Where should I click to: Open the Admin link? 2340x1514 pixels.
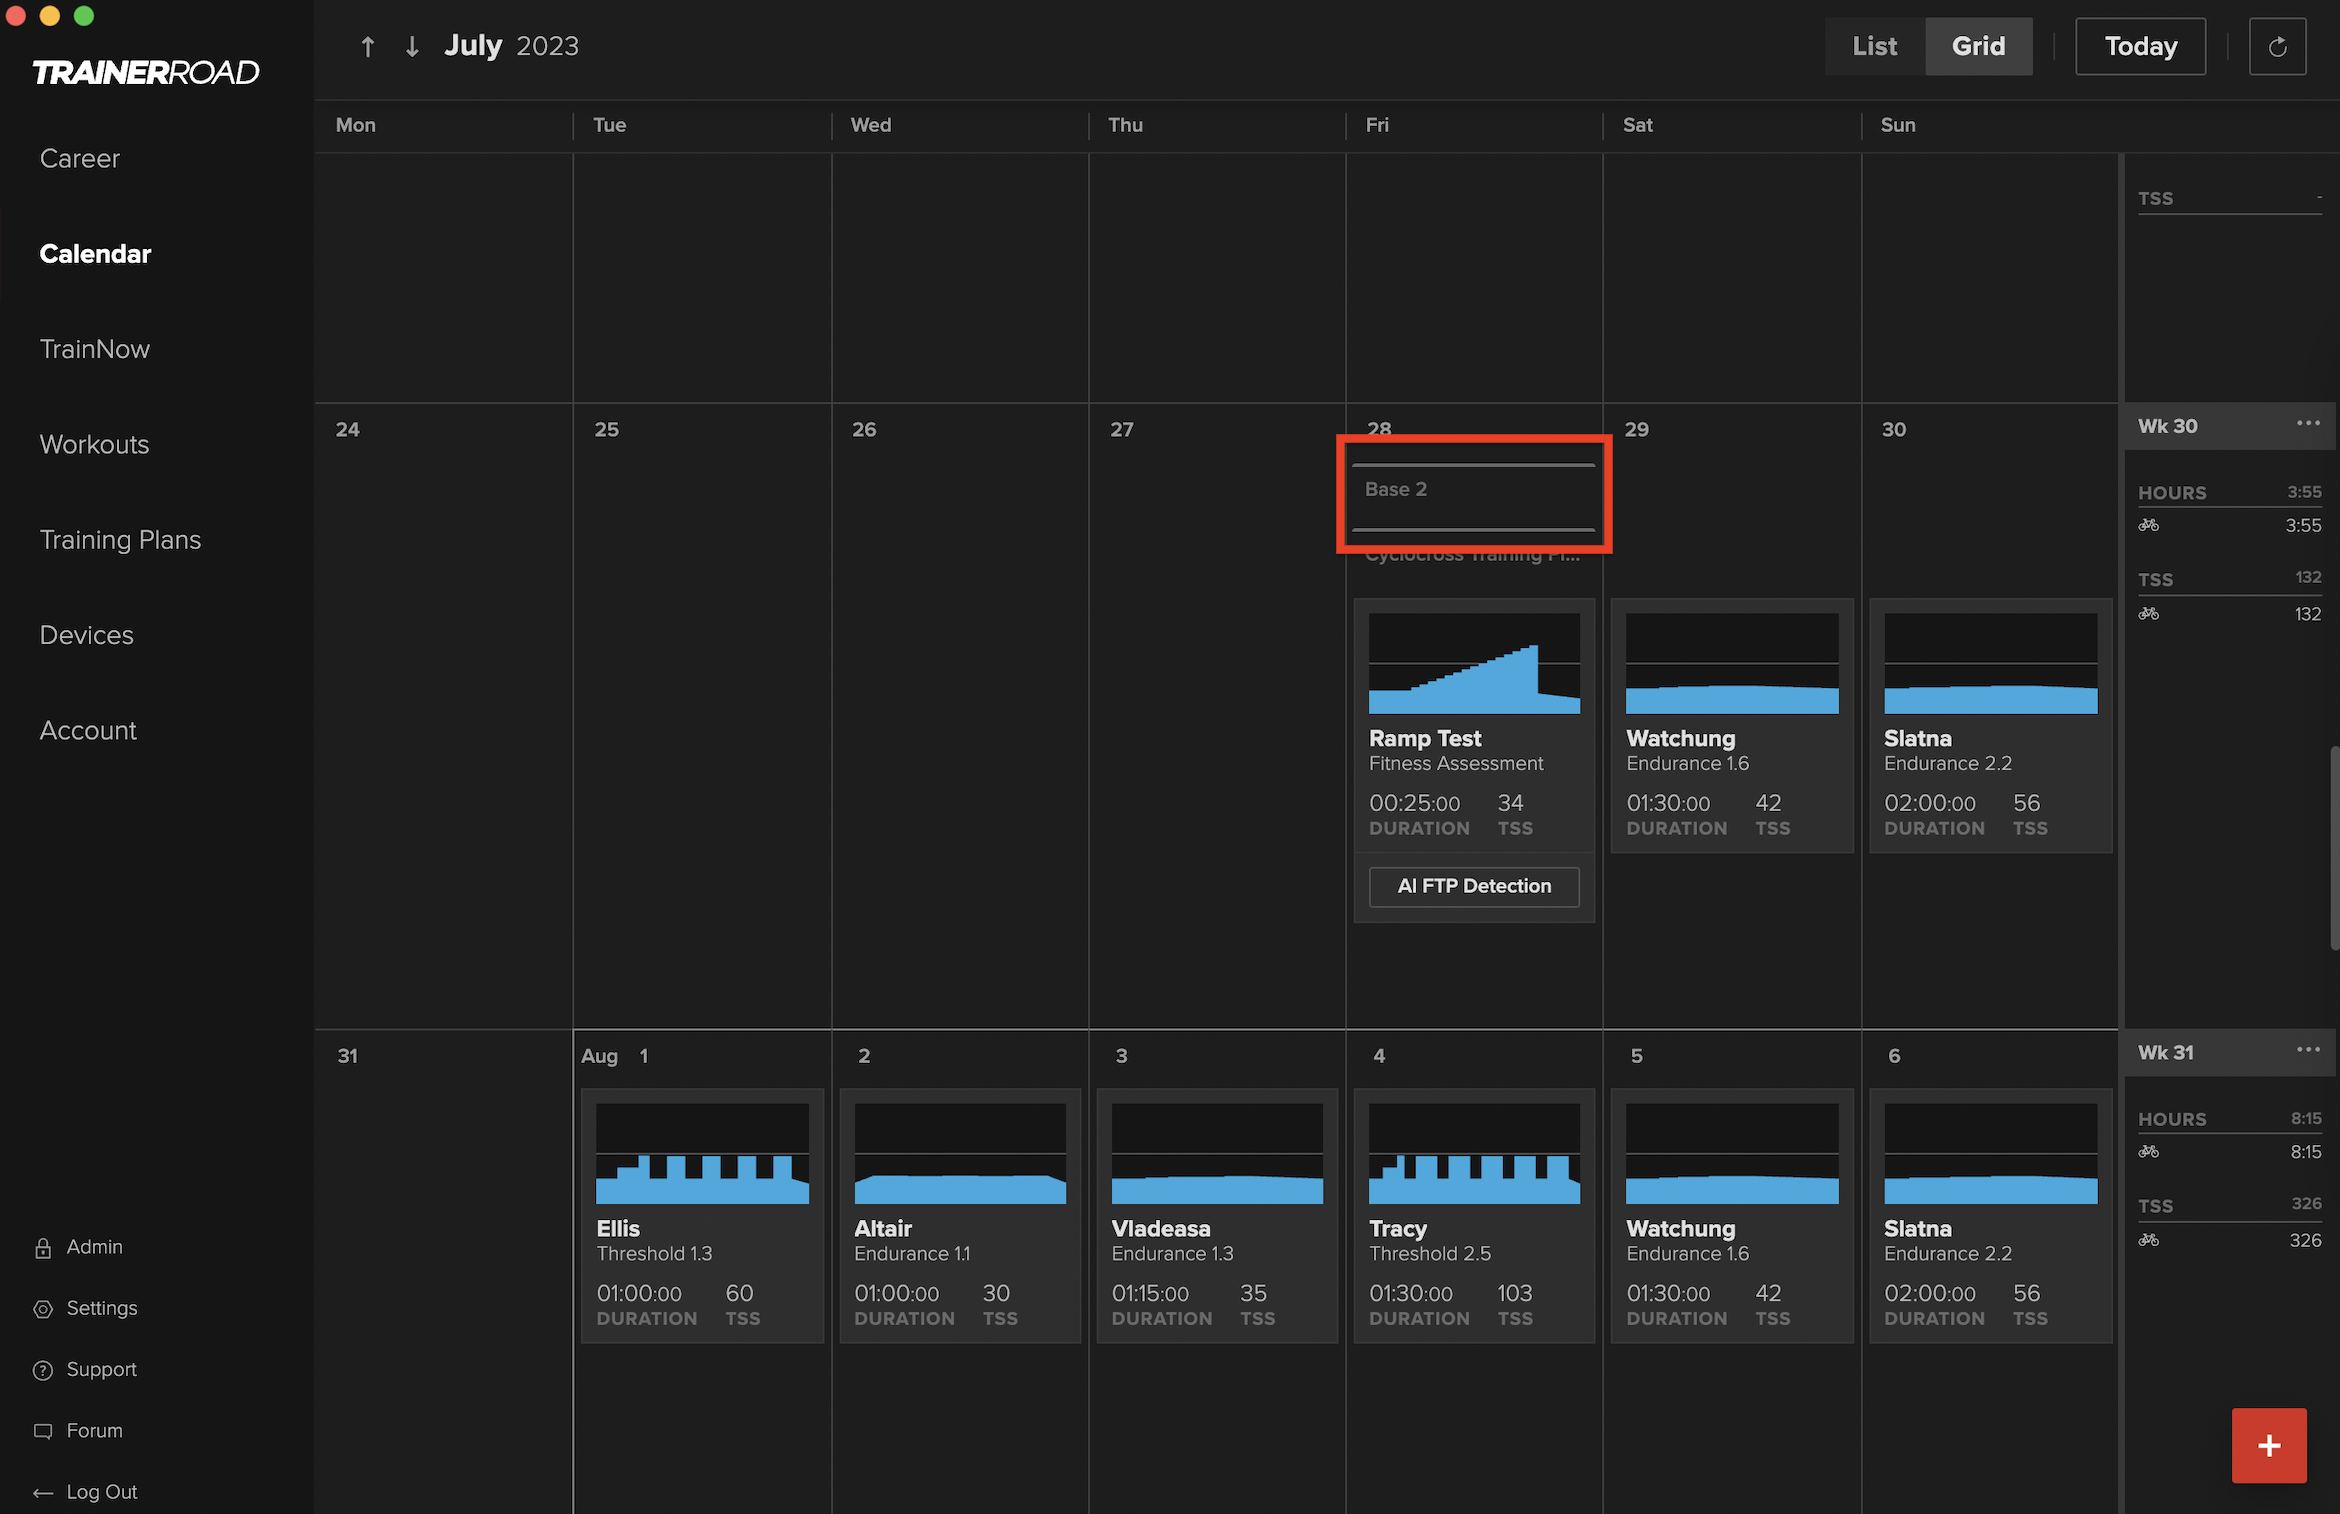click(x=94, y=1247)
